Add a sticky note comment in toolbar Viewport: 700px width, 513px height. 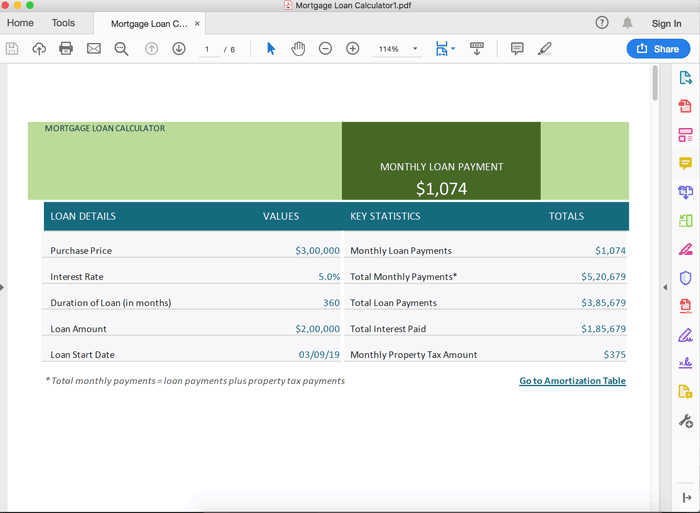coord(517,48)
